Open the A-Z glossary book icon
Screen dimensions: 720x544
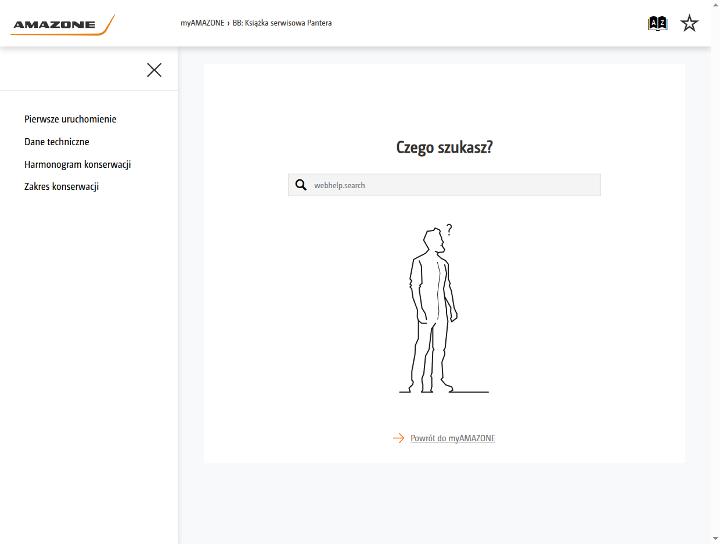657,23
